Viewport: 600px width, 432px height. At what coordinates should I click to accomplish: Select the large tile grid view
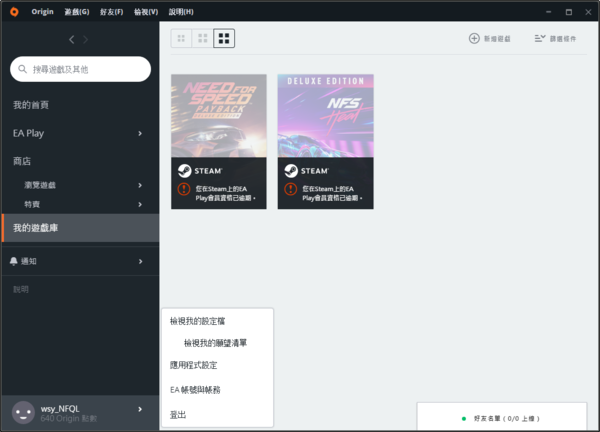225,38
